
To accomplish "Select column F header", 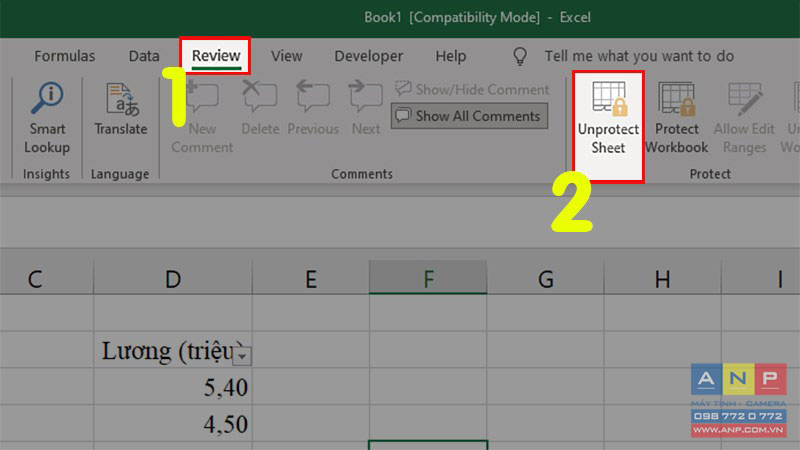I will (428, 277).
